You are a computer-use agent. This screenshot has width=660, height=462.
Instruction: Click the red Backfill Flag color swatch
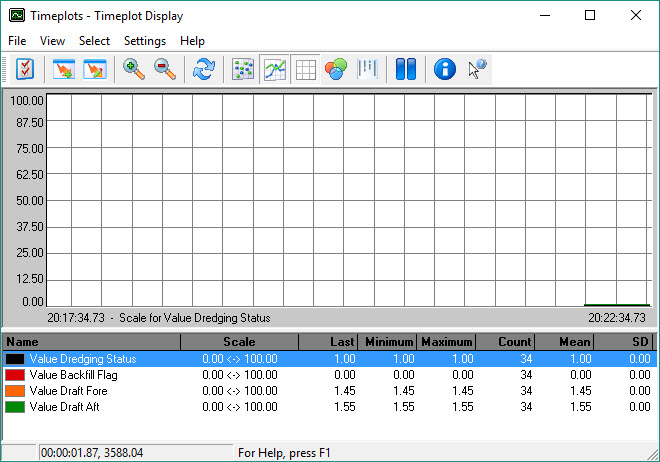pyautogui.click(x=15, y=375)
